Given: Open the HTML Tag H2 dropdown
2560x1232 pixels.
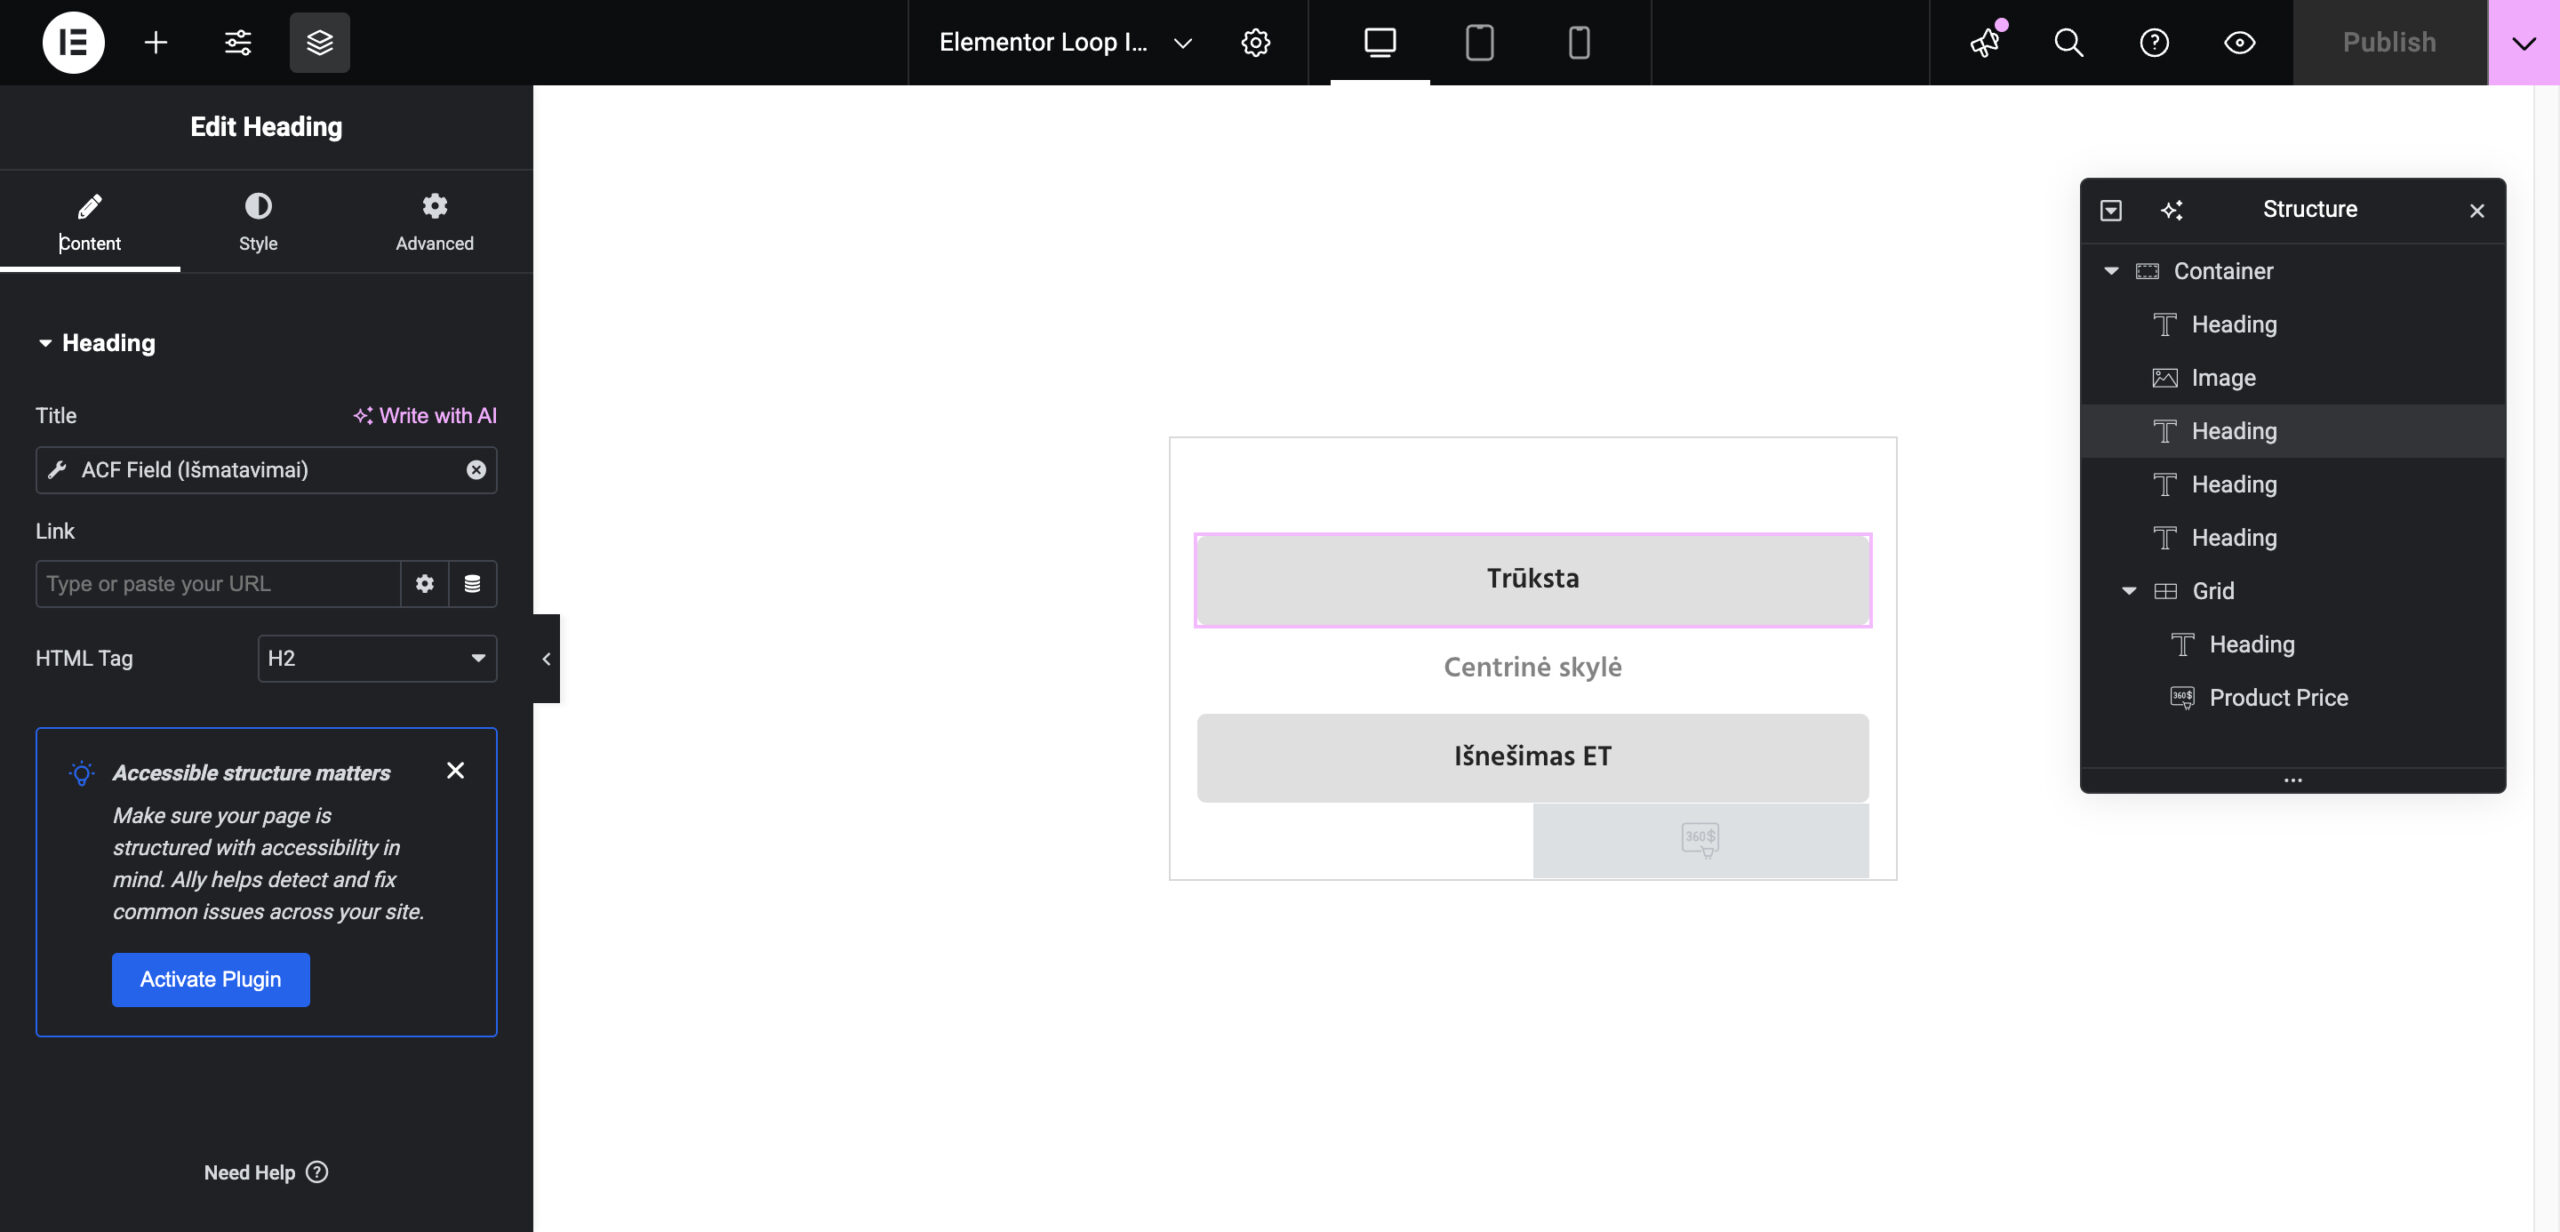Looking at the screenshot, I should click(377, 658).
